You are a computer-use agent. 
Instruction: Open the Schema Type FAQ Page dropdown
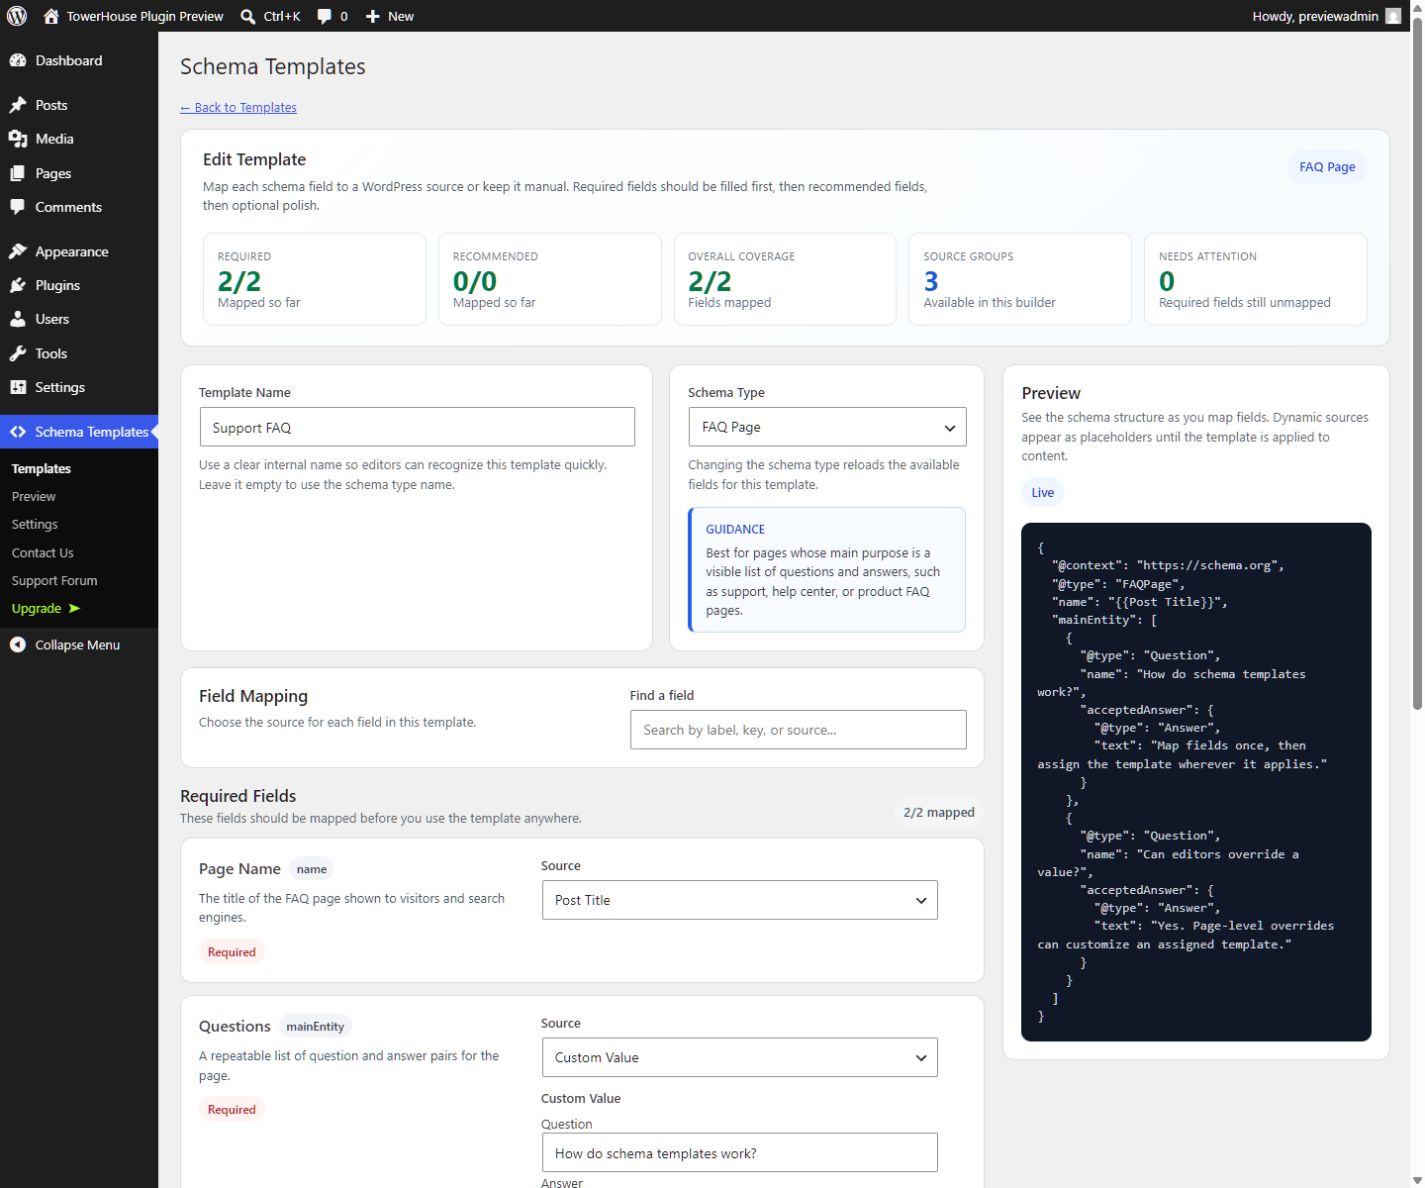[827, 427]
